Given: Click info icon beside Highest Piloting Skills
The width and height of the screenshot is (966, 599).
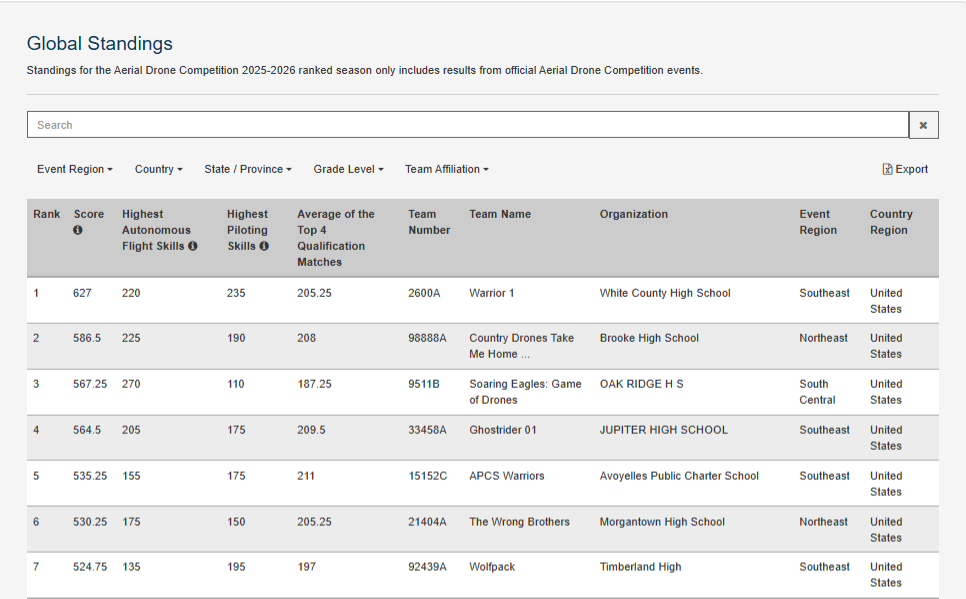Looking at the screenshot, I should point(264,246).
